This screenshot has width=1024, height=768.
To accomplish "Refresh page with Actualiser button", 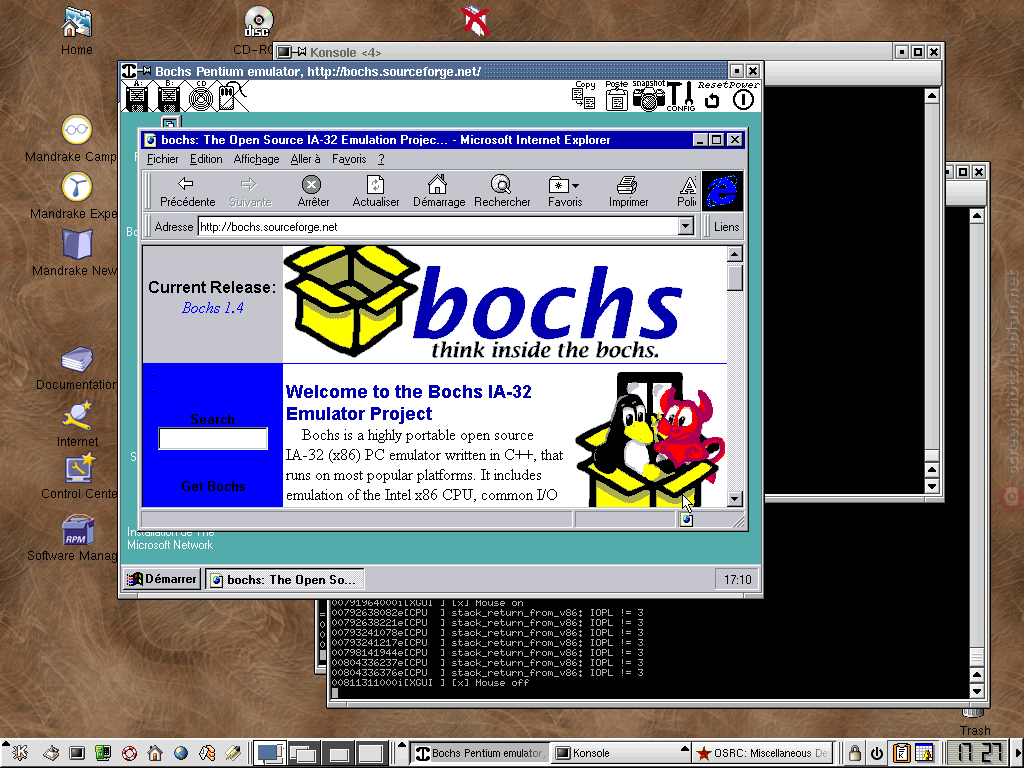I will 376,191.
